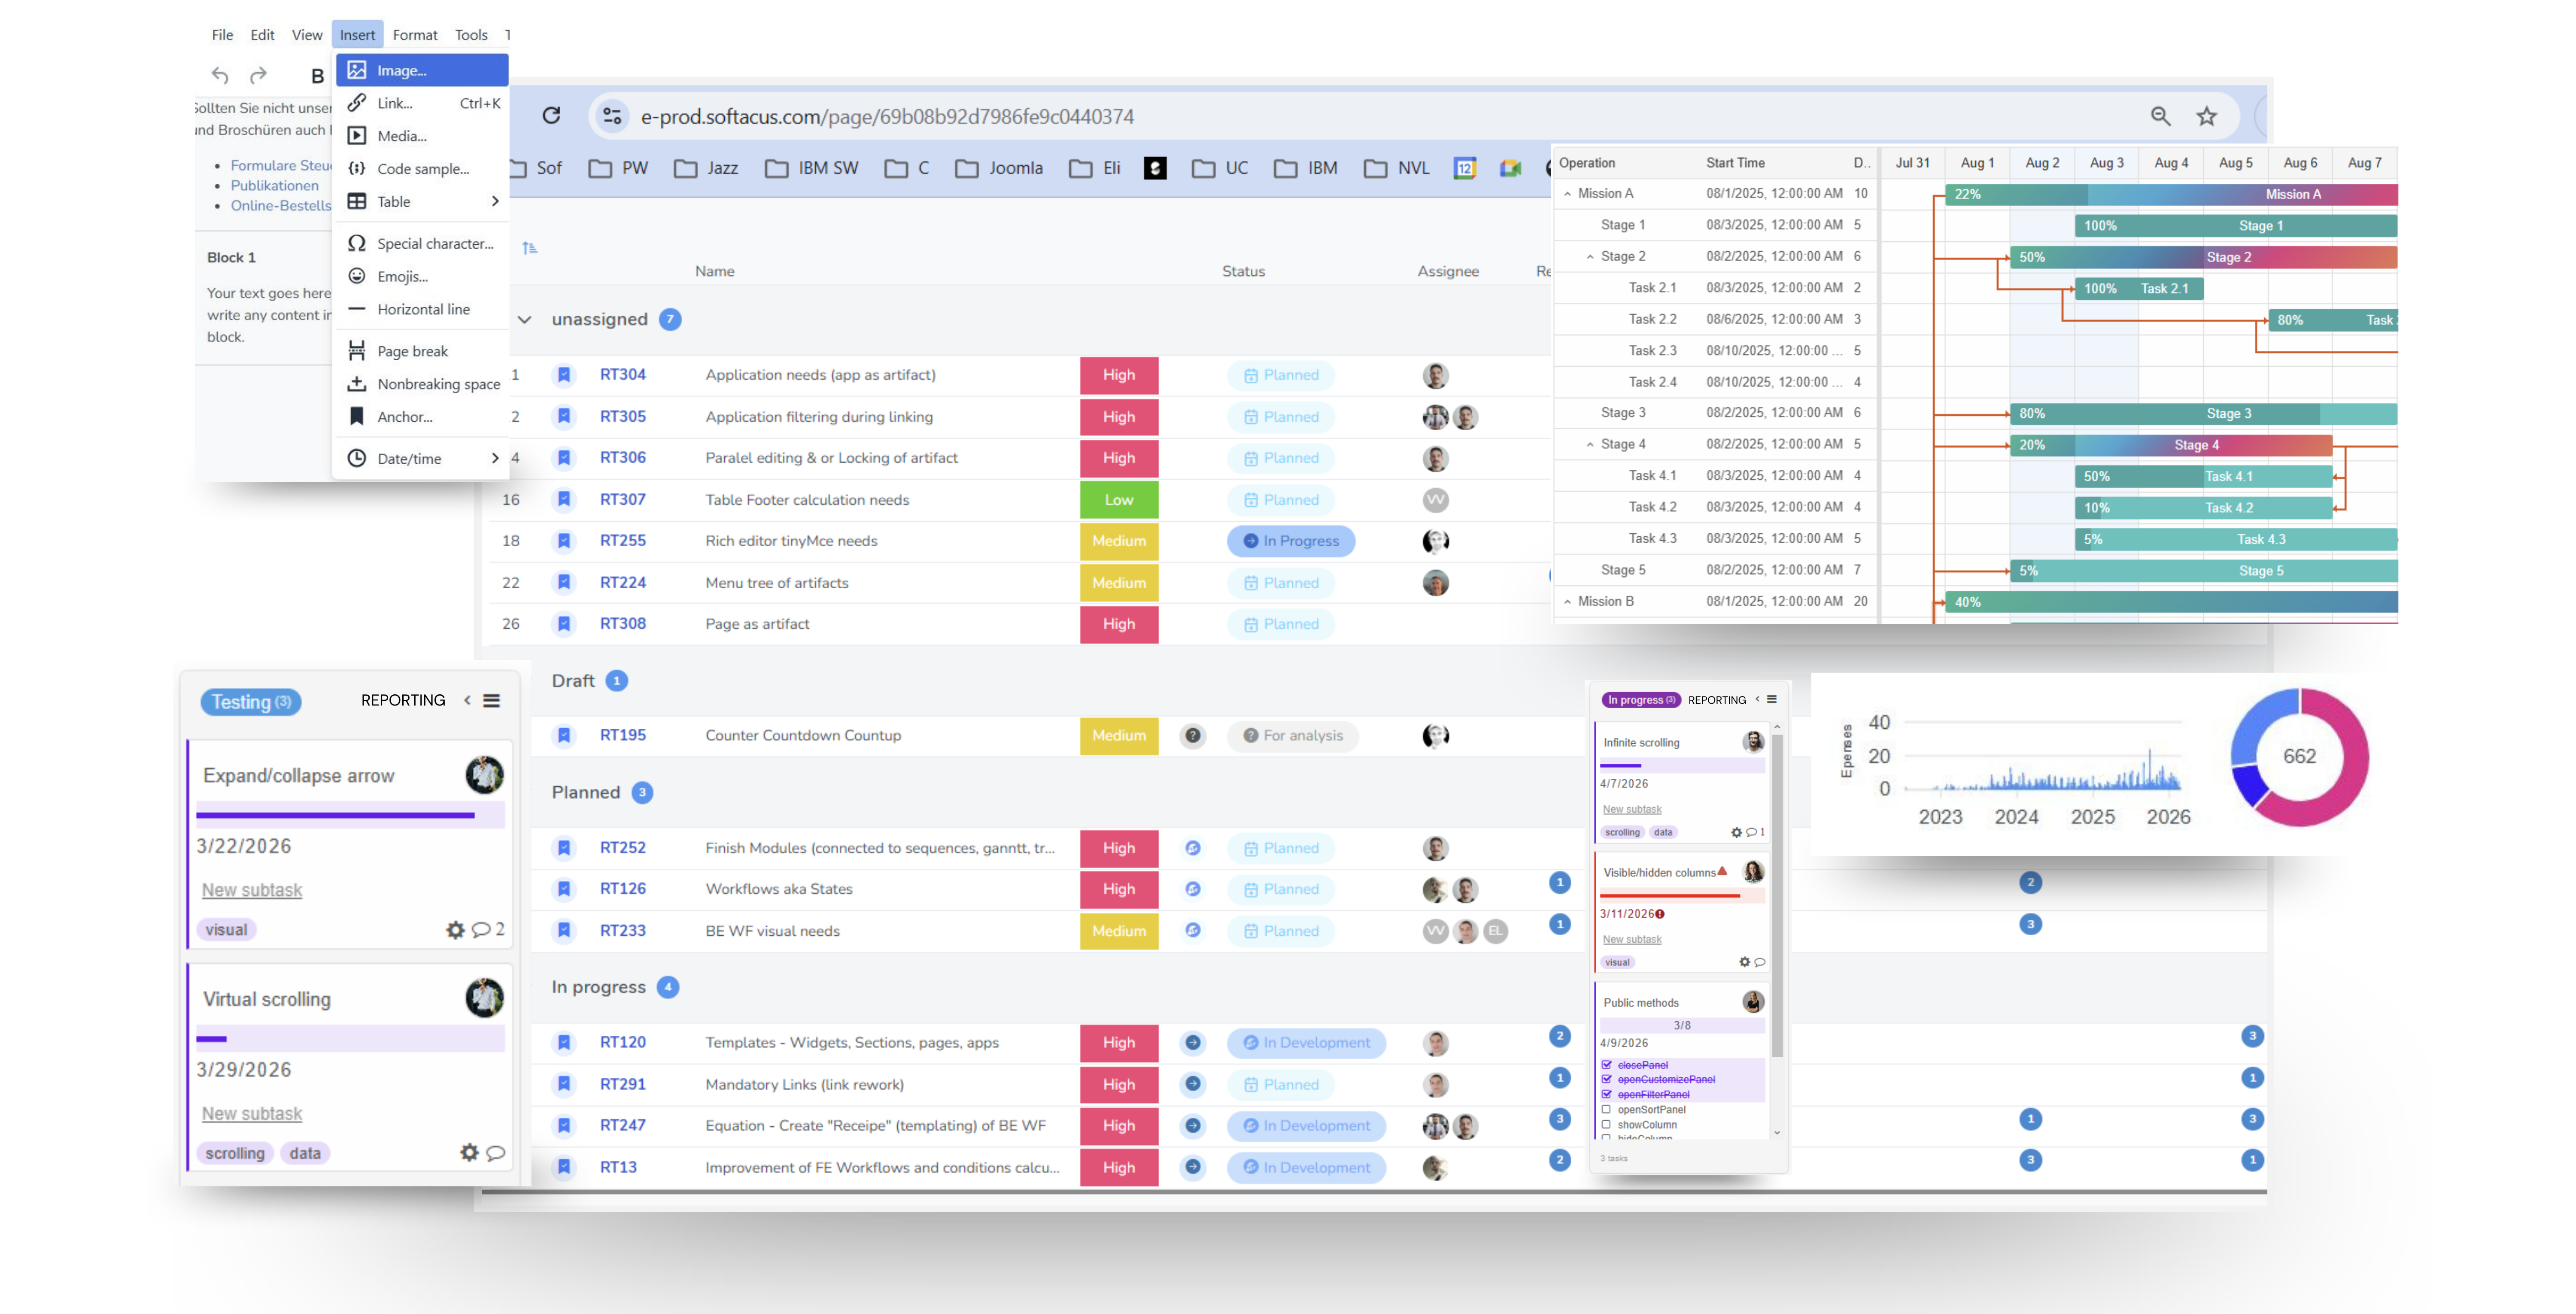The width and height of the screenshot is (2576, 1314).
Task: Check the openSortPanel checkbox
Action: coord(1607,1109)
